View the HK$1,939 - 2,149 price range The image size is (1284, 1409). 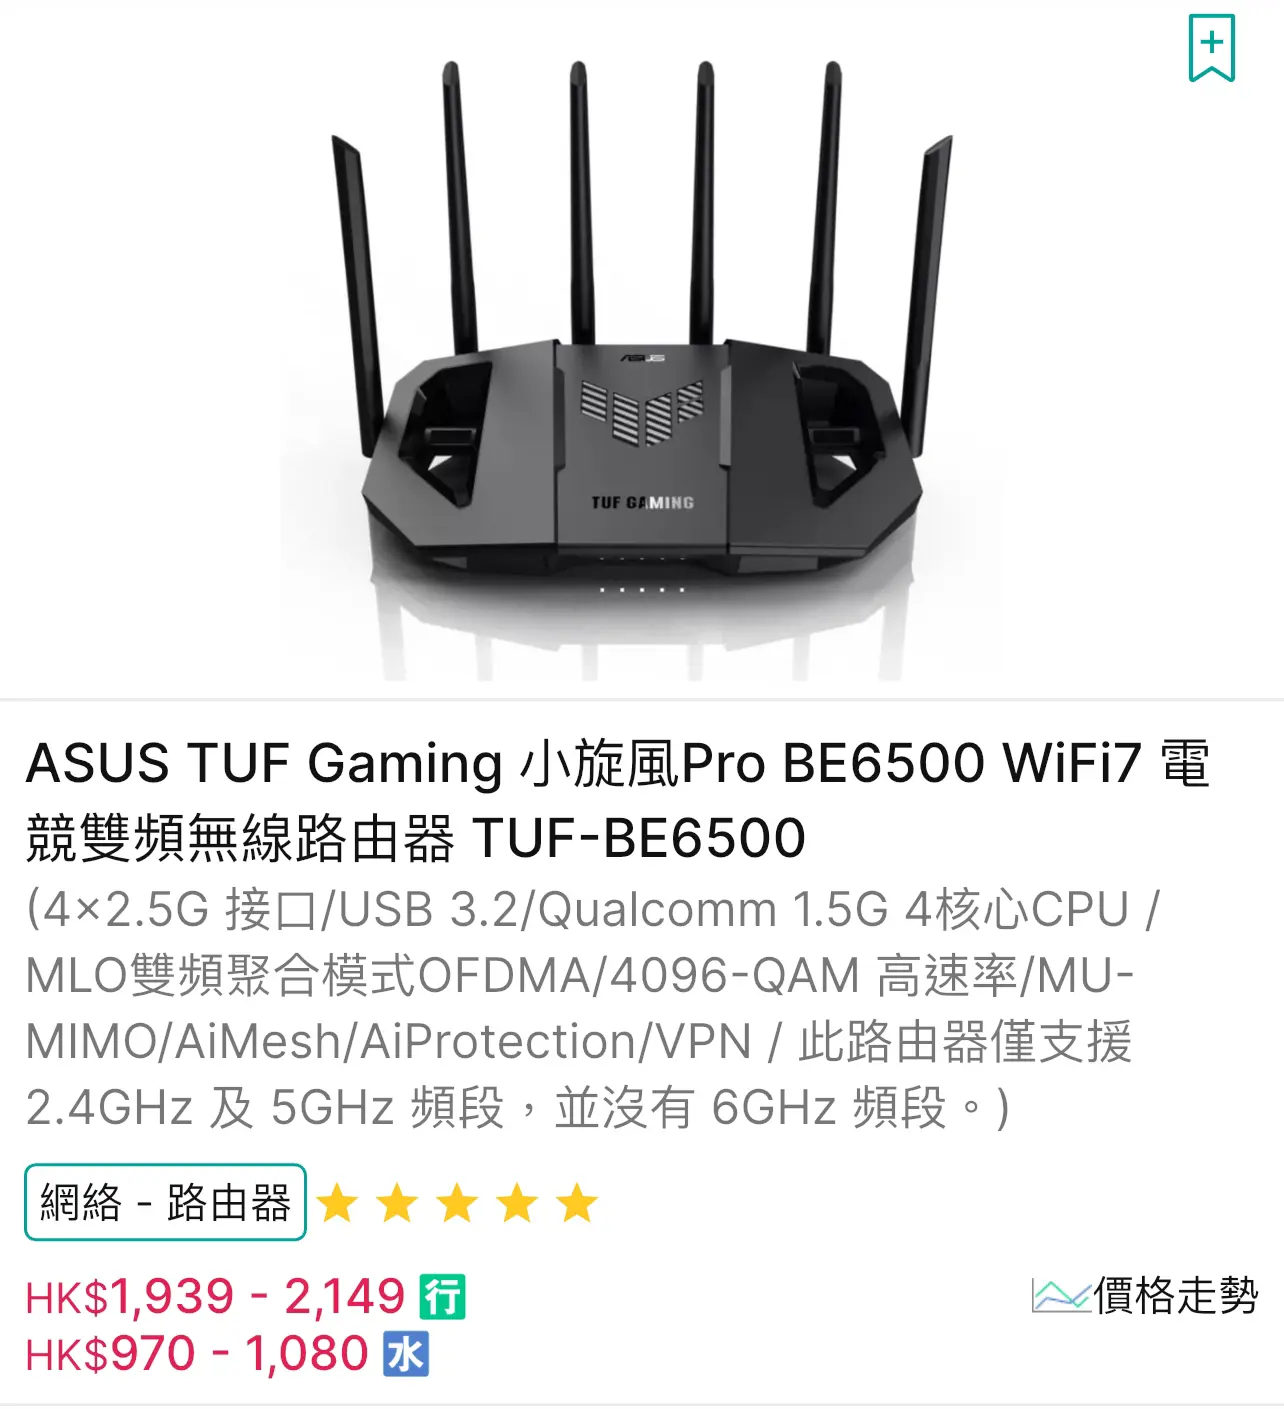click(x=215, y=1297)
